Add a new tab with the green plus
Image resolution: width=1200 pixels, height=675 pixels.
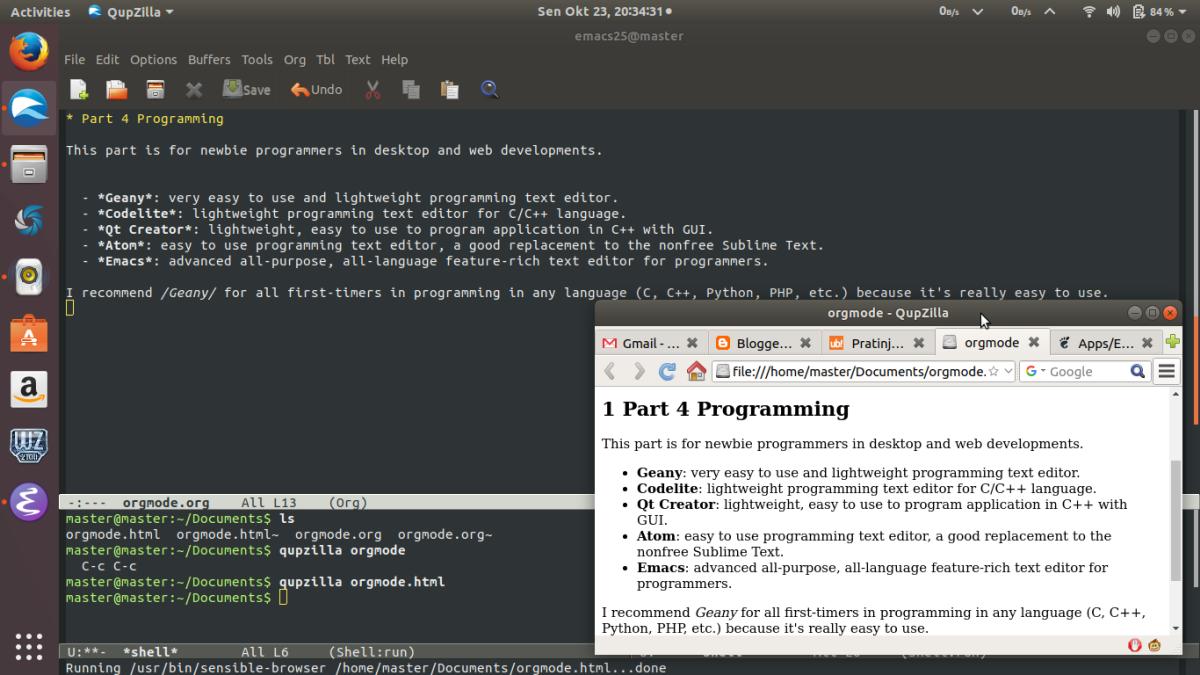(1173, 342)
